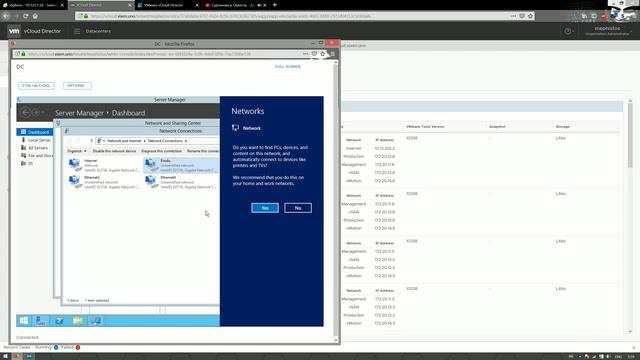Go back in the main browser
640x360 pixels.
coord(6,16)
